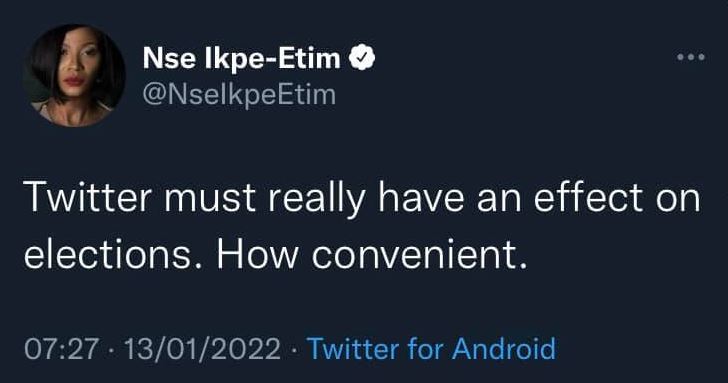
Task: Click the word "effect" in the tweet
Action: (588, 197)
